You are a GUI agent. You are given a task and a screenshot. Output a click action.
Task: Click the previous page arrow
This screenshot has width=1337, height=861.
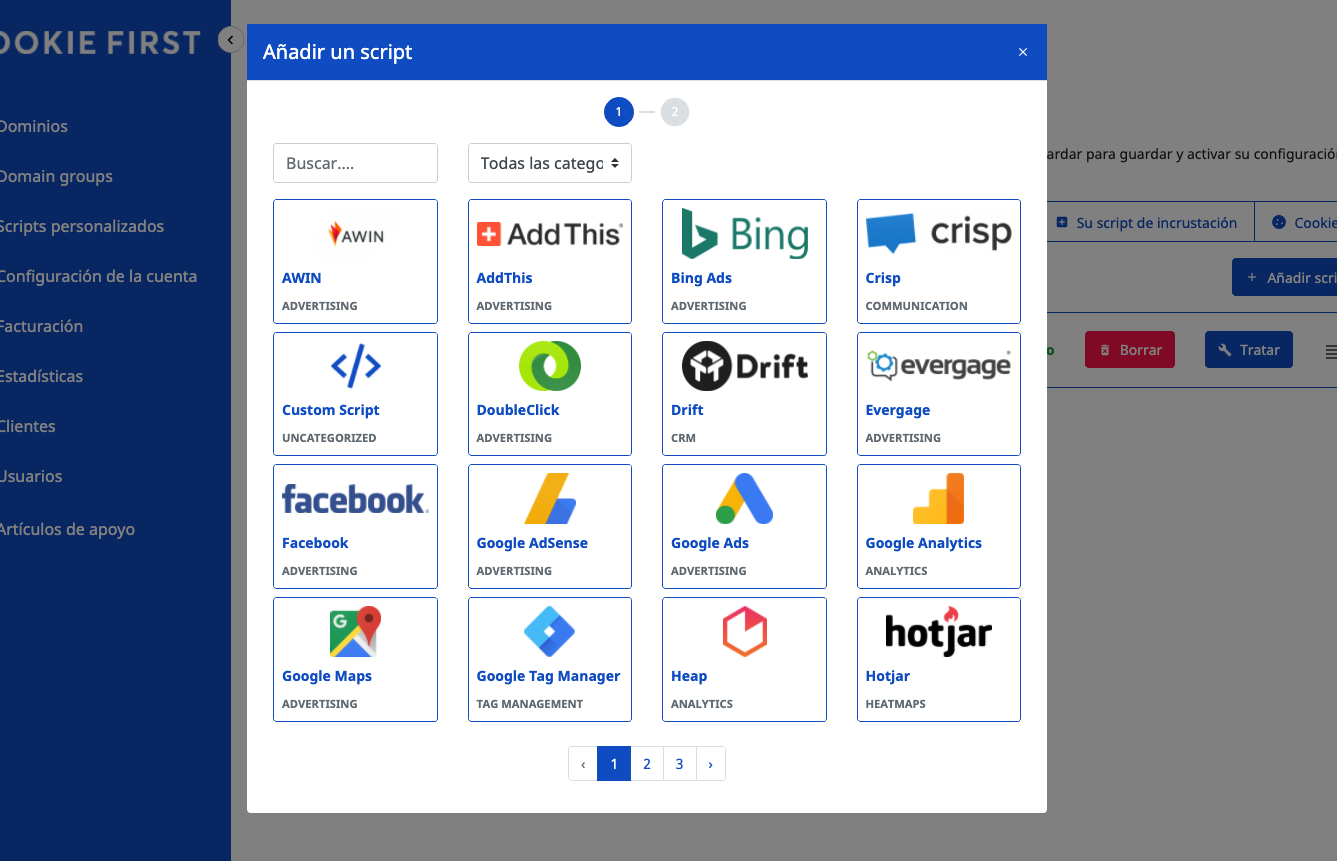(583, 764)
